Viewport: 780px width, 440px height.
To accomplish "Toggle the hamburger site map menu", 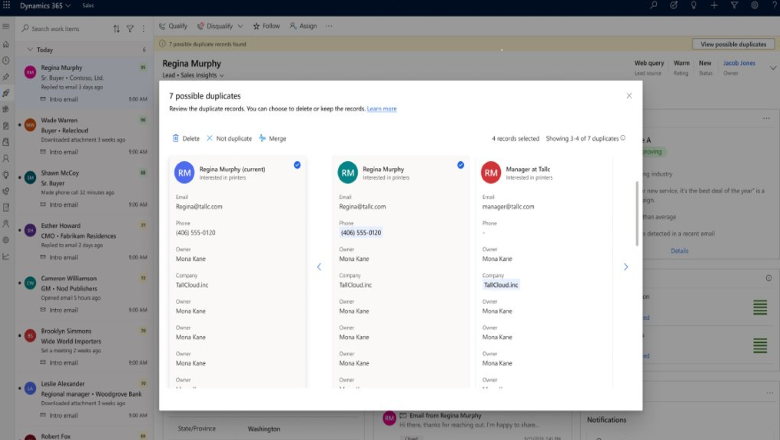I will [x=6, y=26].
